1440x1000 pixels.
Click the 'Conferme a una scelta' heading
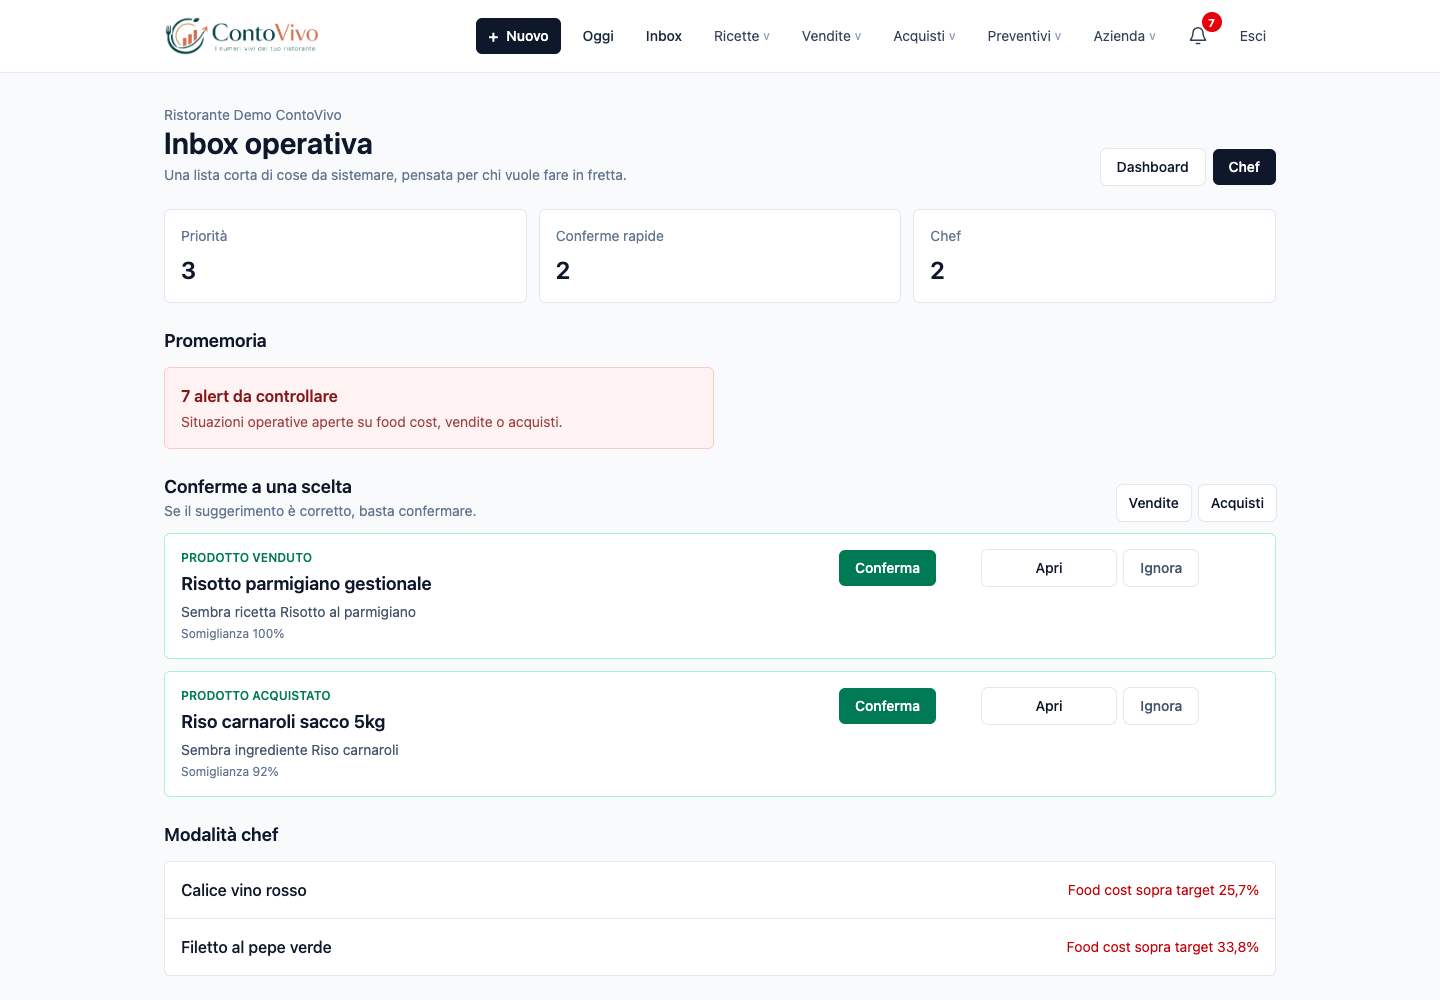click(258, 487)
